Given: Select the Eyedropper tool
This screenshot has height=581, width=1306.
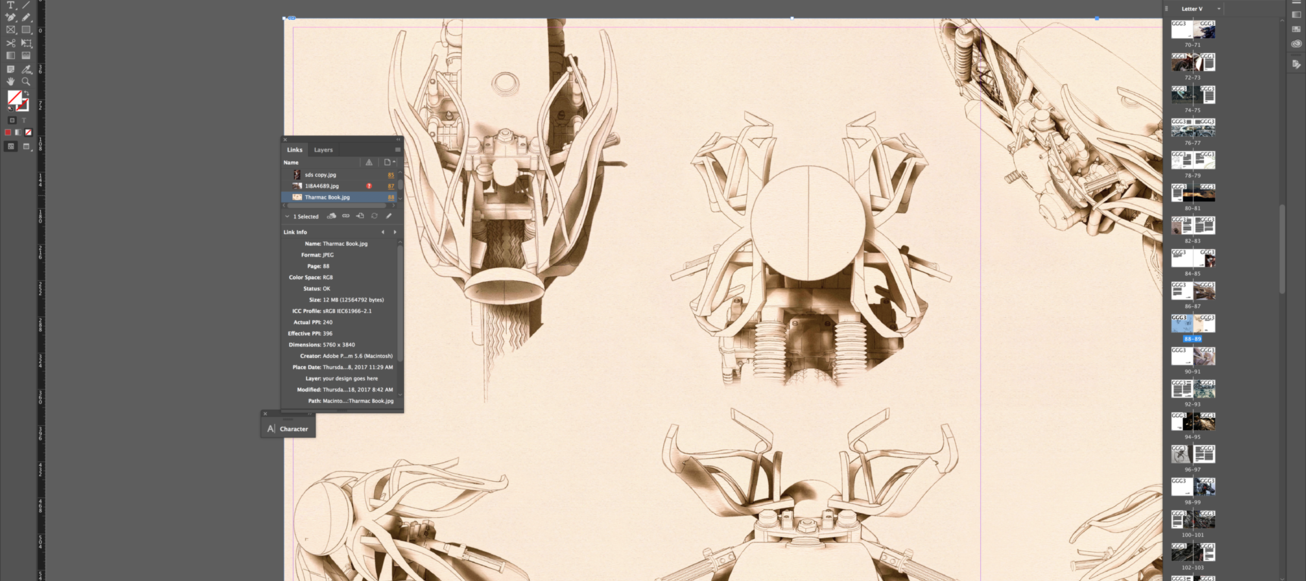Looking at the screenshot, I should coord(26,69).
